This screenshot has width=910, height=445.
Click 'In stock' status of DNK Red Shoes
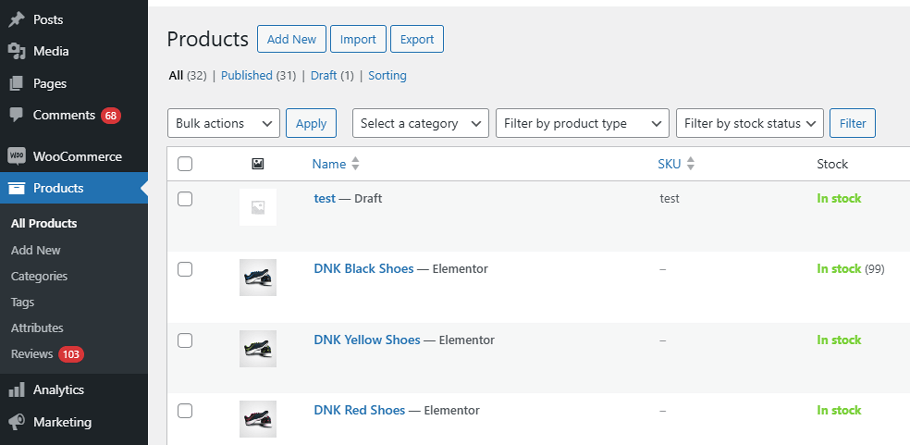[x=839, y=410]
